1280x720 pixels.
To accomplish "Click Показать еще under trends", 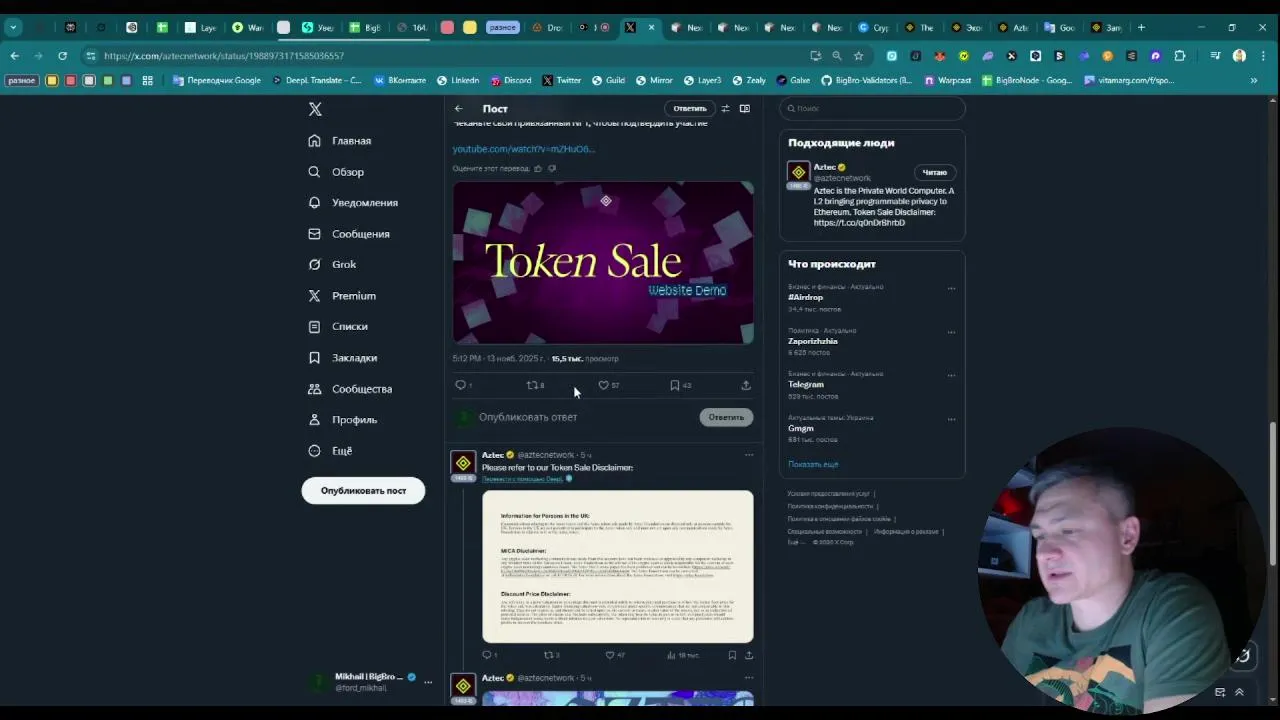I will tap(813, 464).
